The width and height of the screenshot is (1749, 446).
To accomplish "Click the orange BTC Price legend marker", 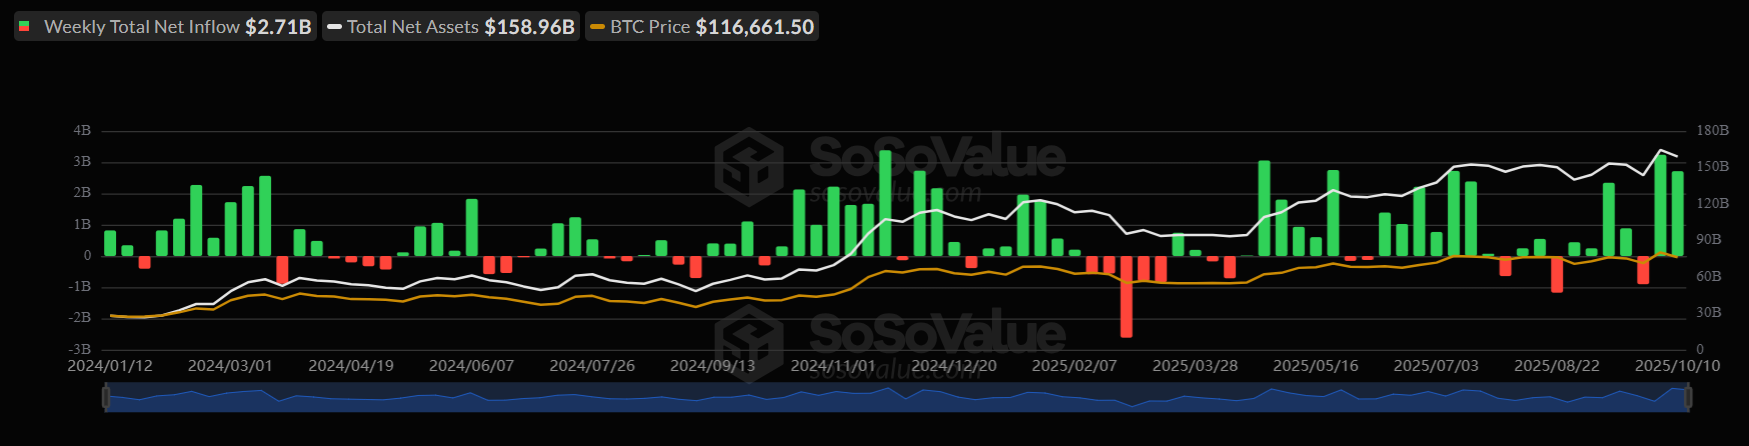I will click(598, 27).
